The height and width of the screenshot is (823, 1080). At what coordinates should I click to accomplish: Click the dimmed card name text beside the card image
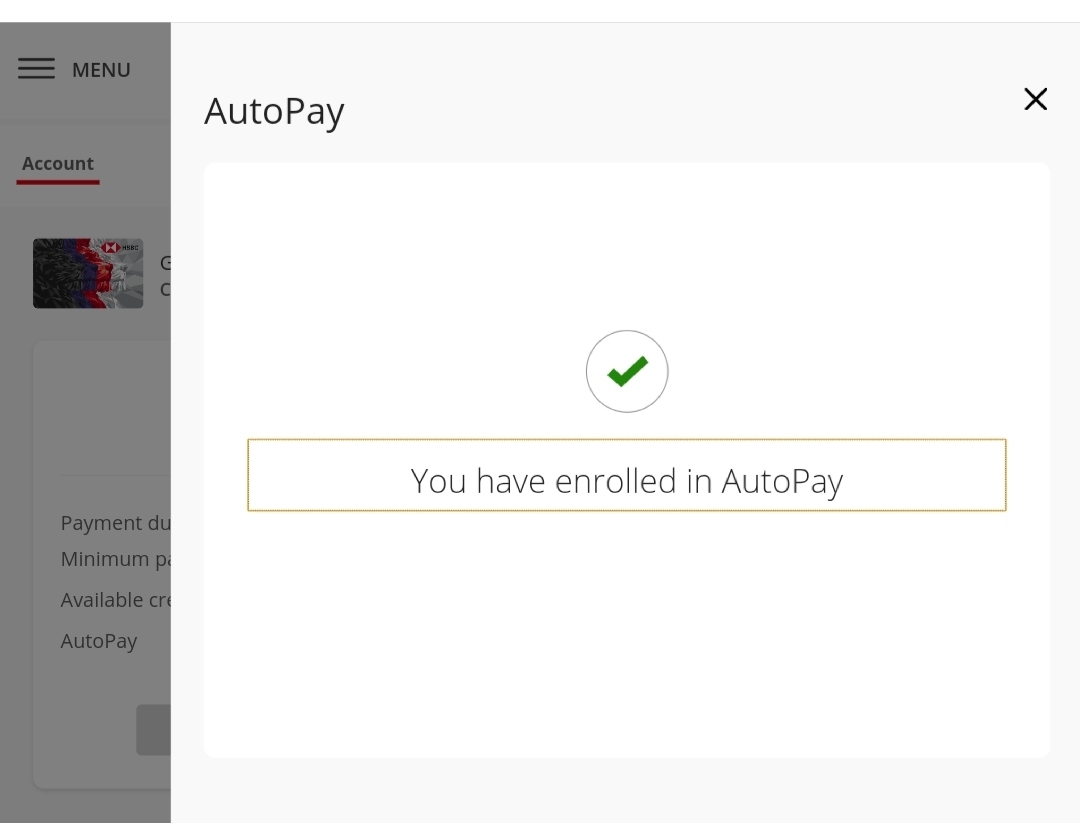[165, 276]
